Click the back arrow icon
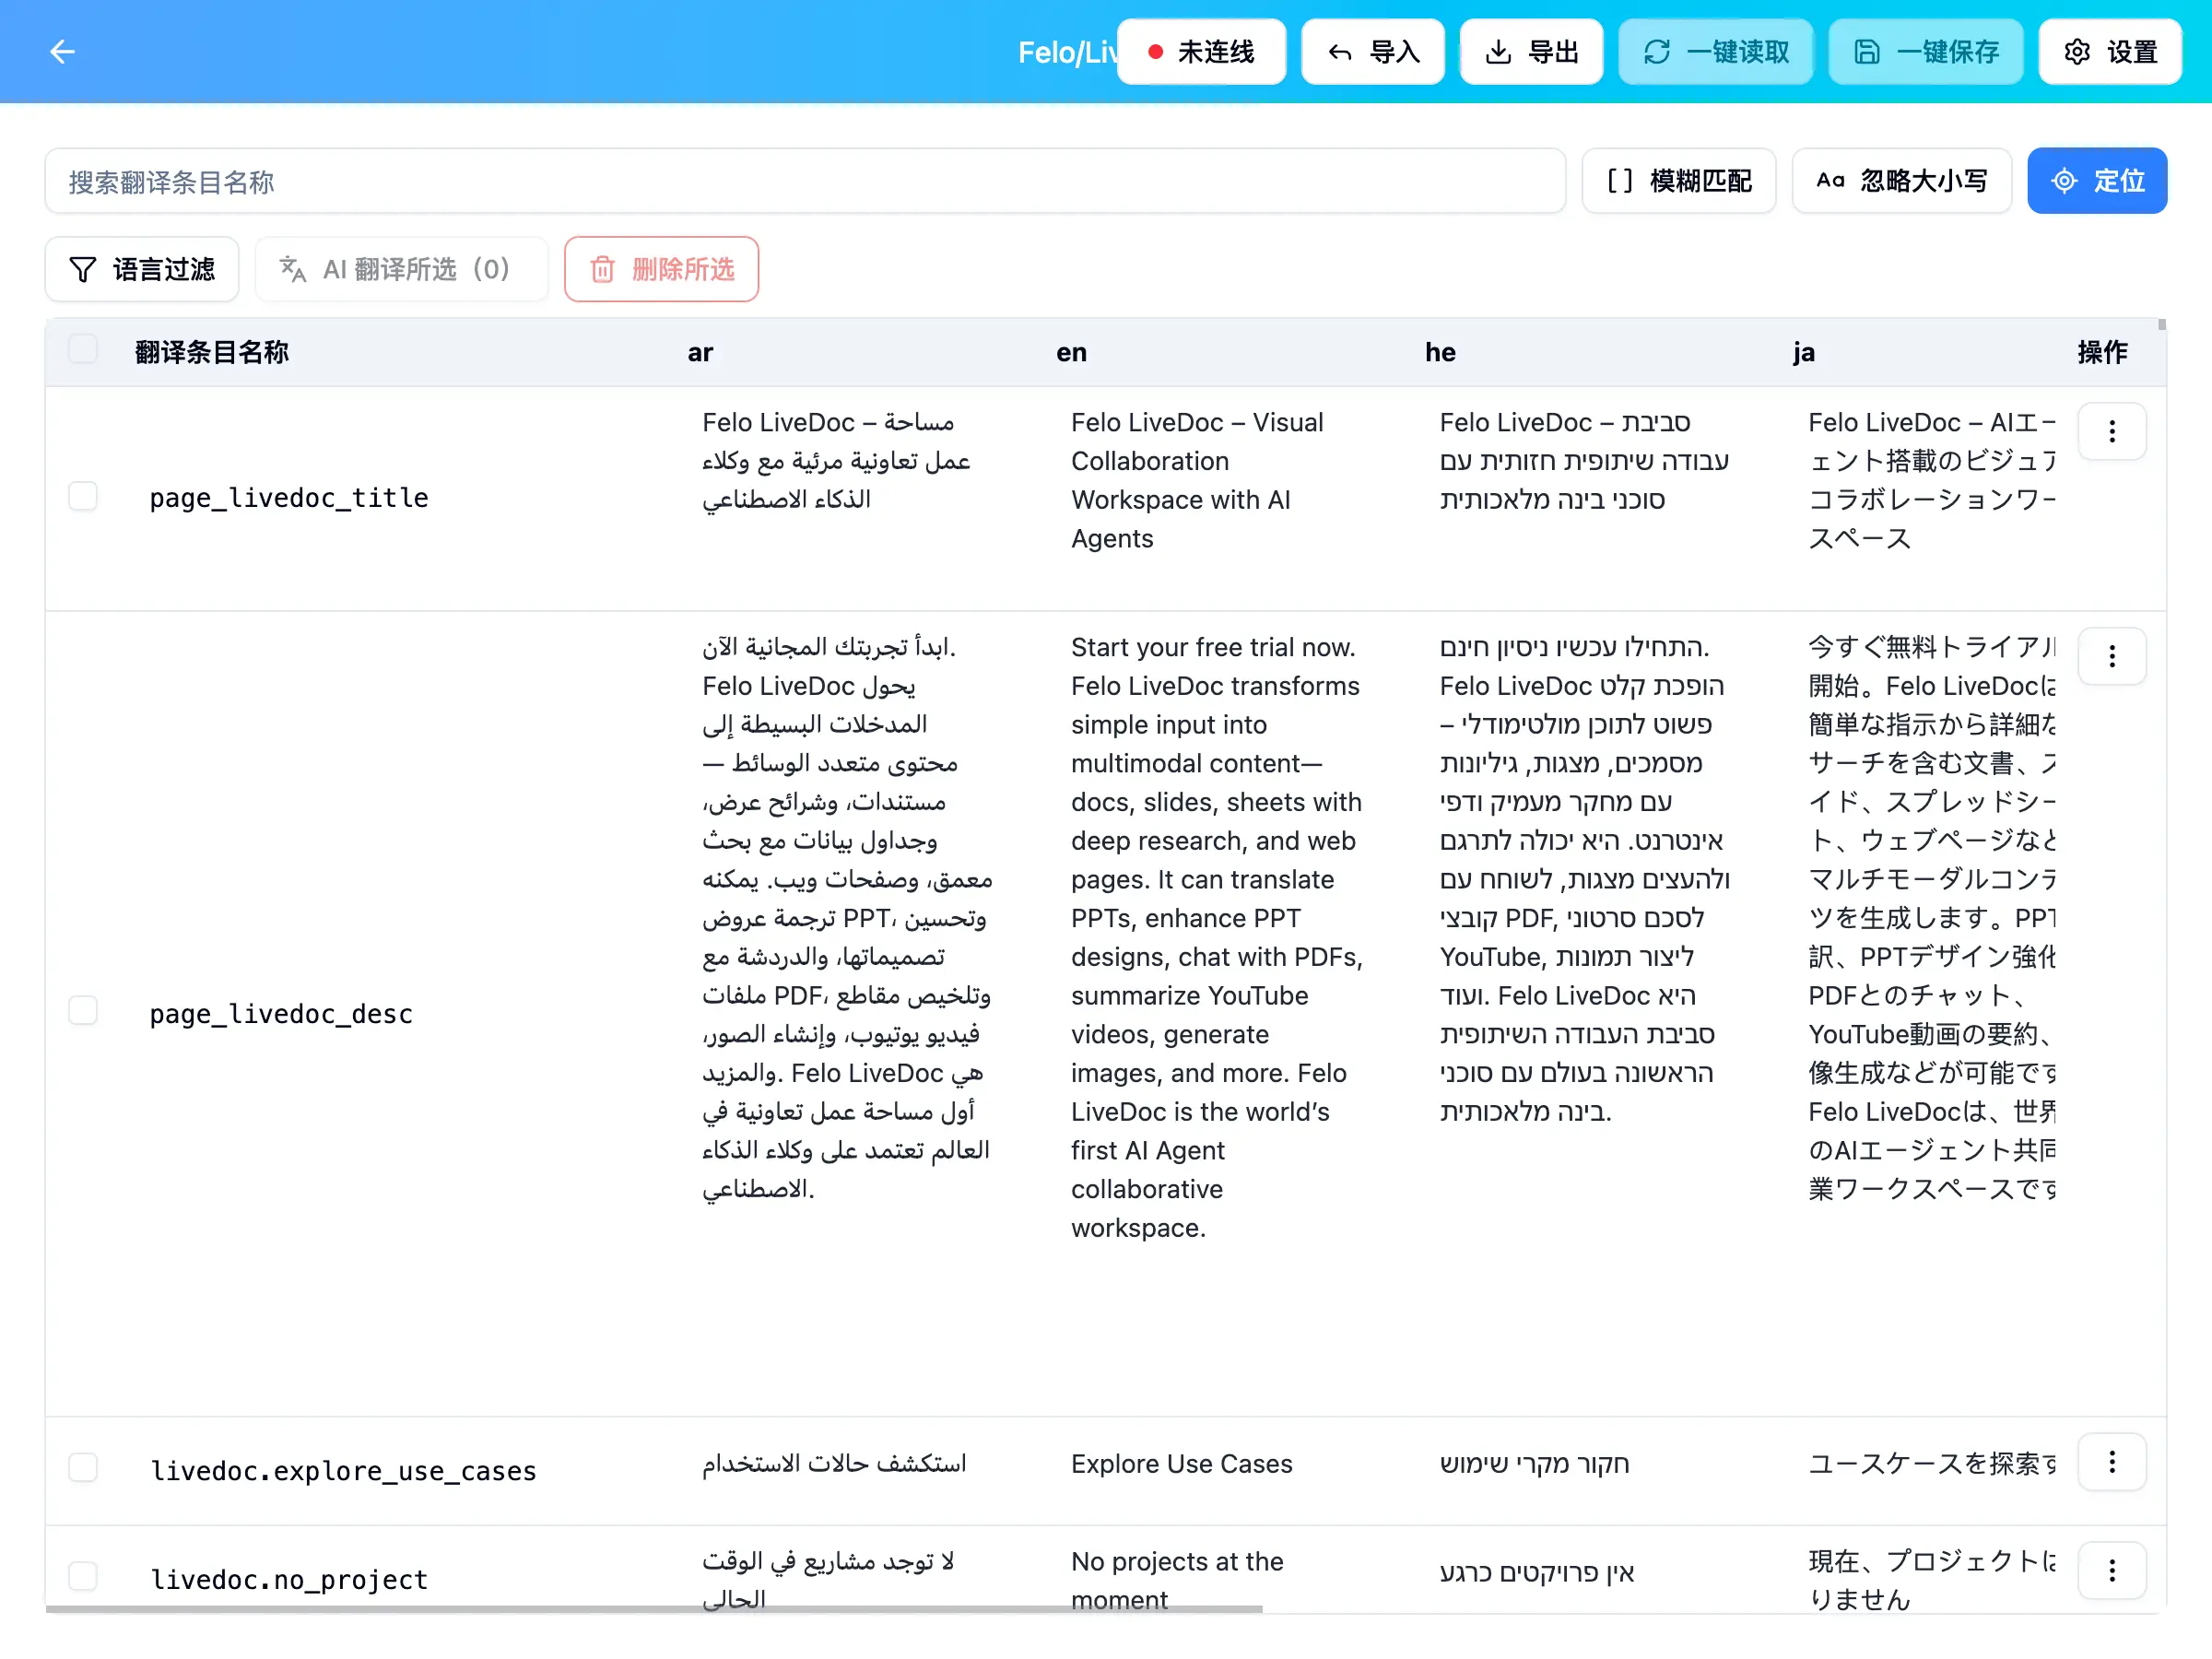 point(62,51)
